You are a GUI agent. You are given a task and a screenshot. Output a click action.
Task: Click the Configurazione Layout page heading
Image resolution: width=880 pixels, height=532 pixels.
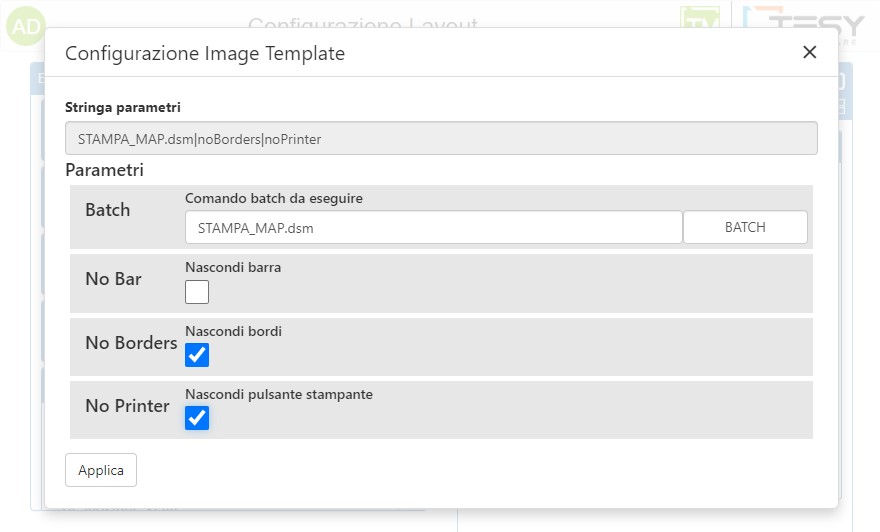(x=362, y=22)
